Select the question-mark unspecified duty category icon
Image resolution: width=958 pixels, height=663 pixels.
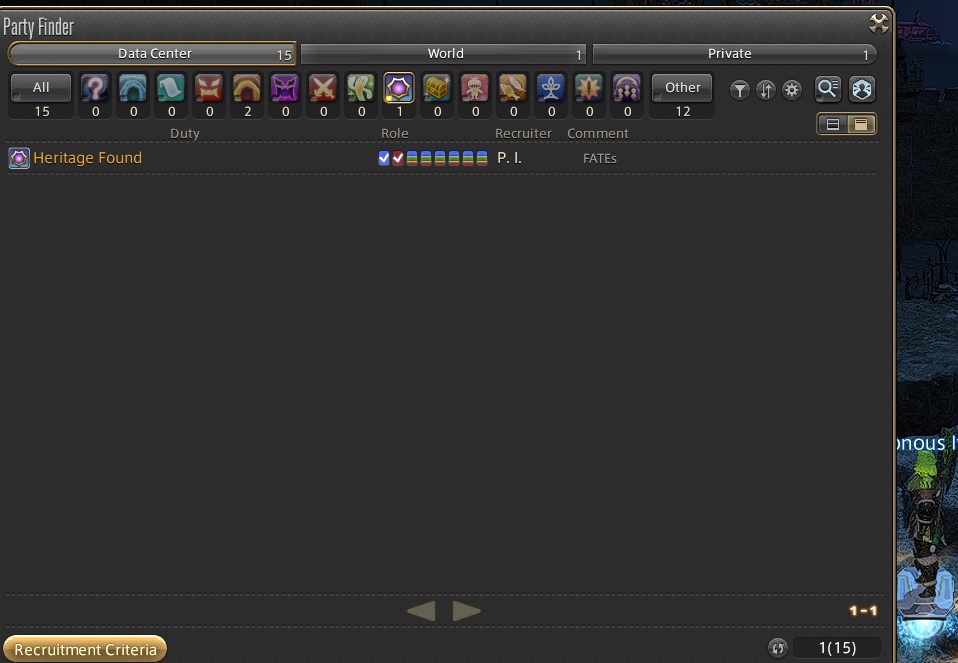click(95, 89)
